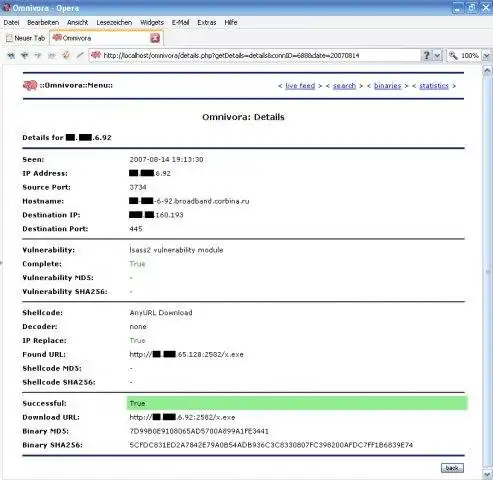
Task: Click hostname ending broadband.corbina.ru
Action: (x=189, y=201)
